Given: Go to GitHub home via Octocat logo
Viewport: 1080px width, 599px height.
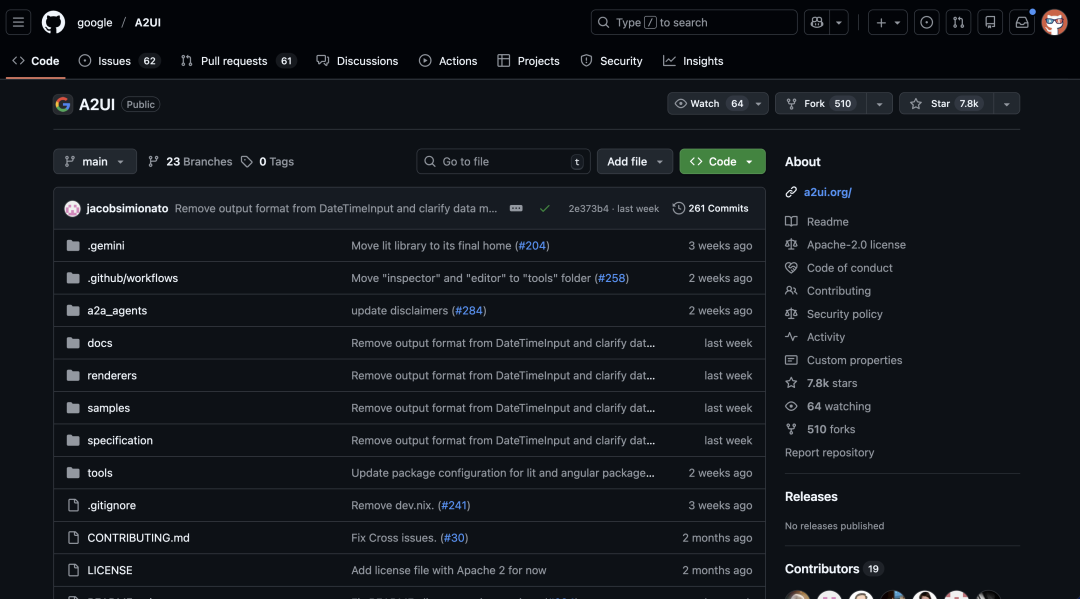Looking at the screenshot, I should (x=53, y=23).
